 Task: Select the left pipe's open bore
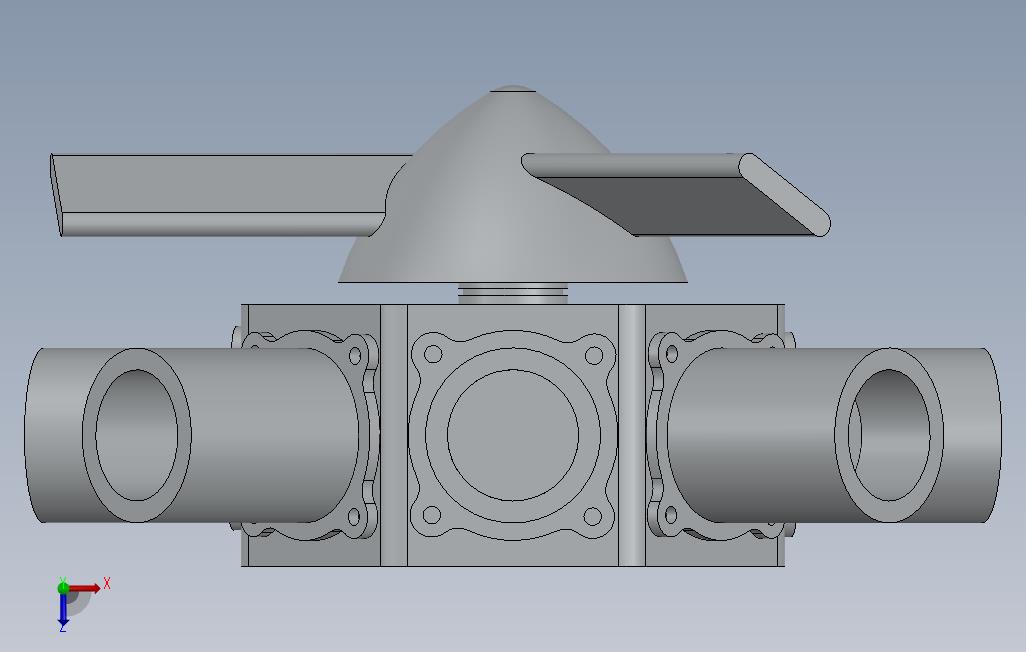(x=137, y=435)
